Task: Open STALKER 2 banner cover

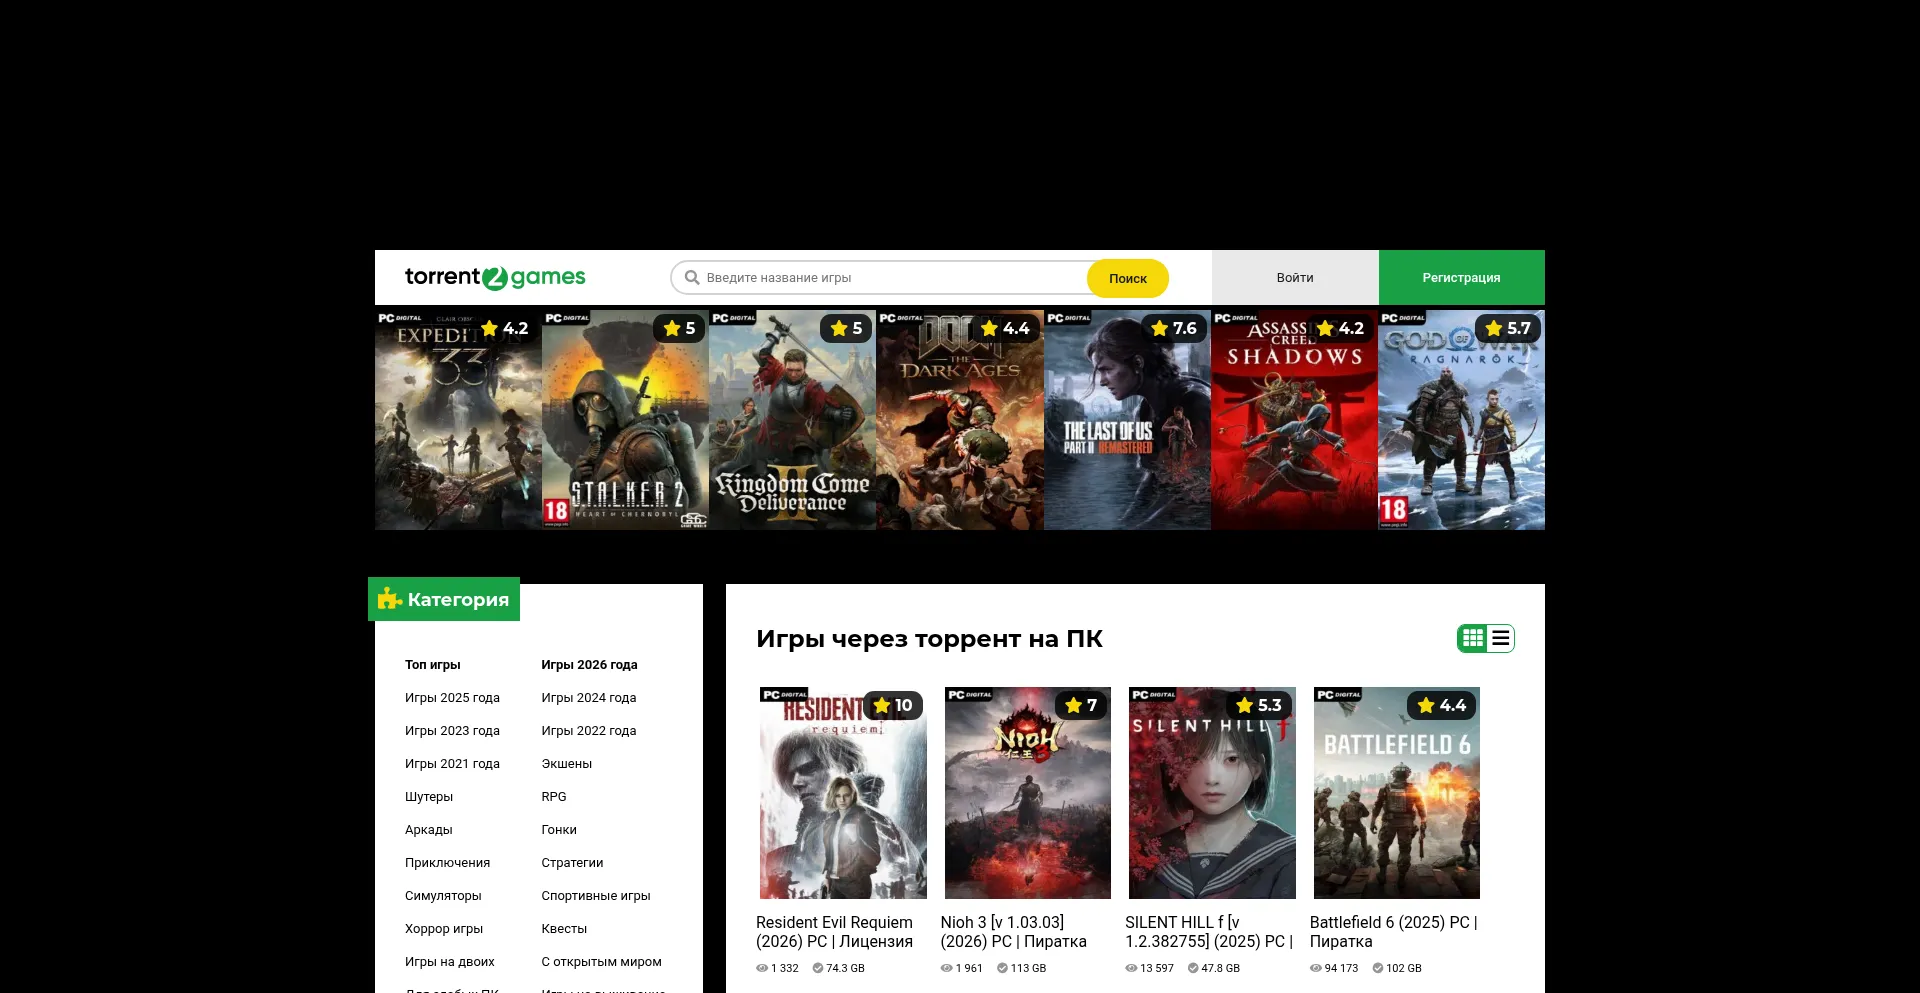Action: tap(625, 420)
